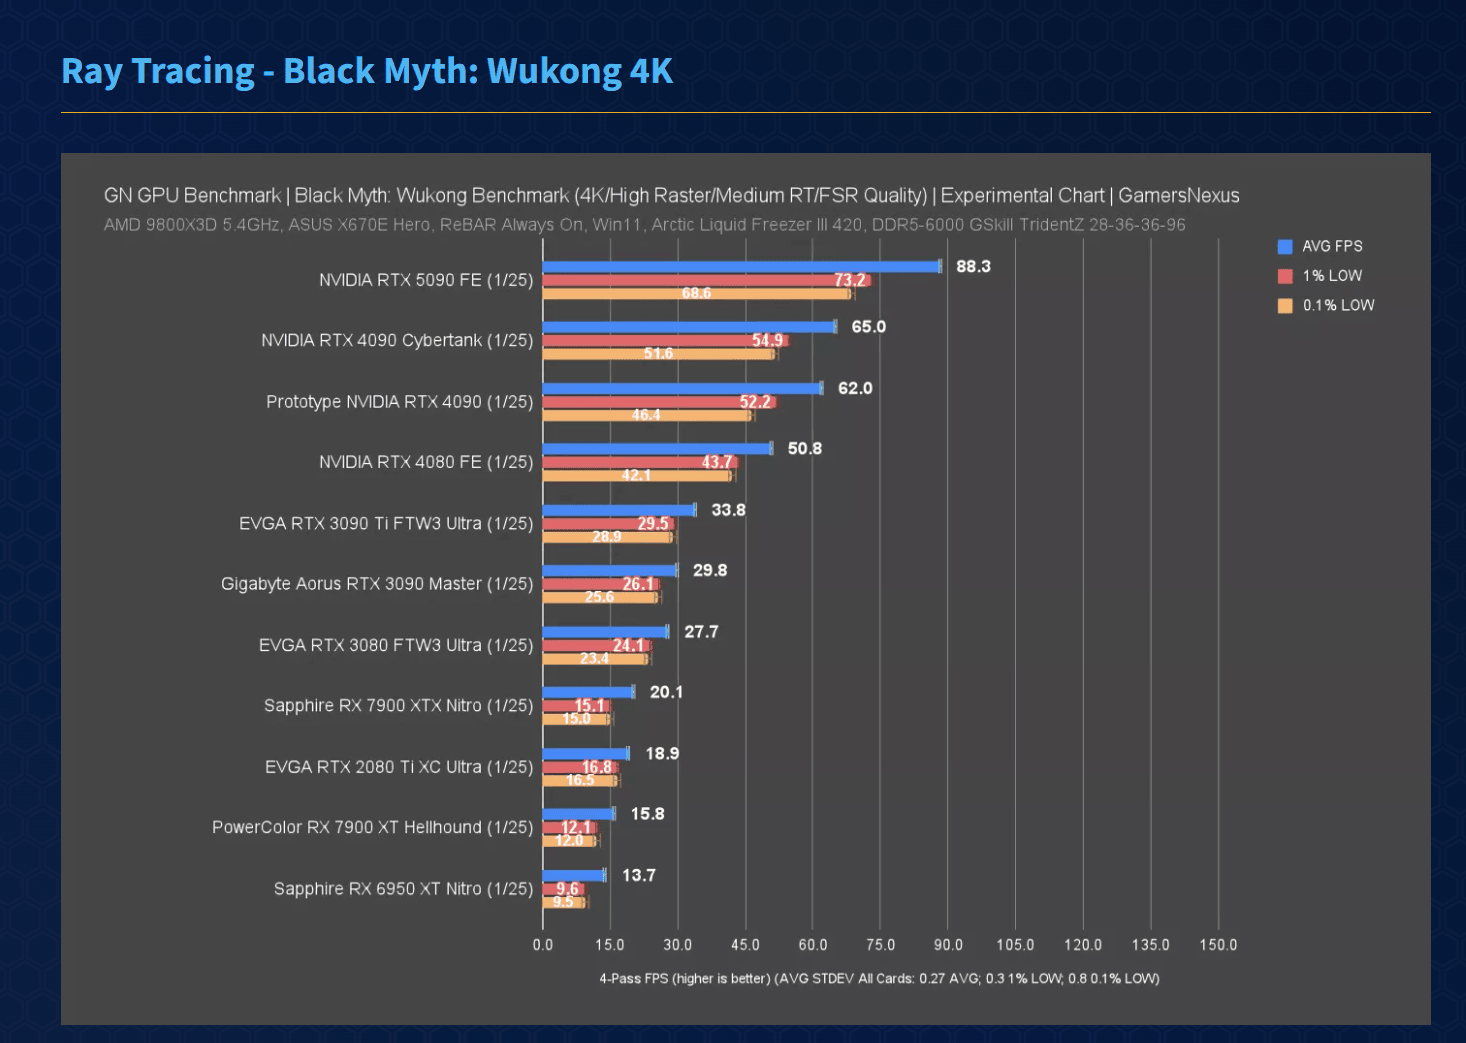Viewport: 1466px width, 1043px height.
Task: Click the RTX 4080 FE average value 50.8
Action: pos(805,449)
